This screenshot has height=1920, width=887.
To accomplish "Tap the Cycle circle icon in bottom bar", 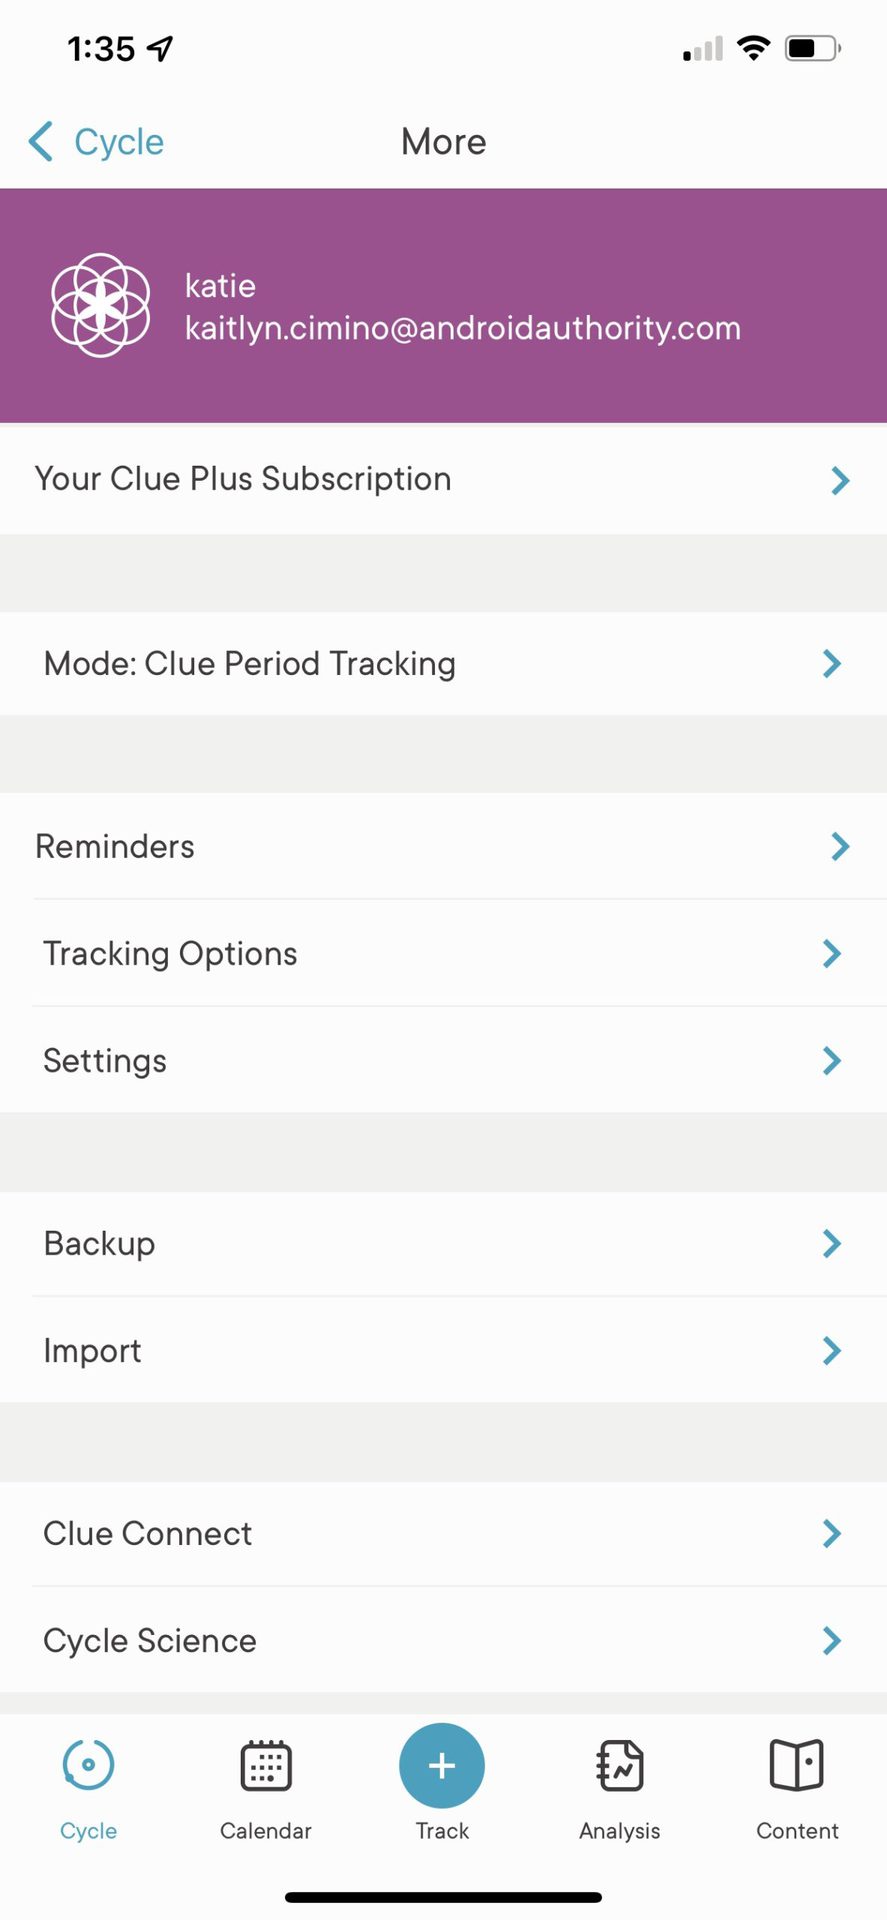I will [88, 1765].
